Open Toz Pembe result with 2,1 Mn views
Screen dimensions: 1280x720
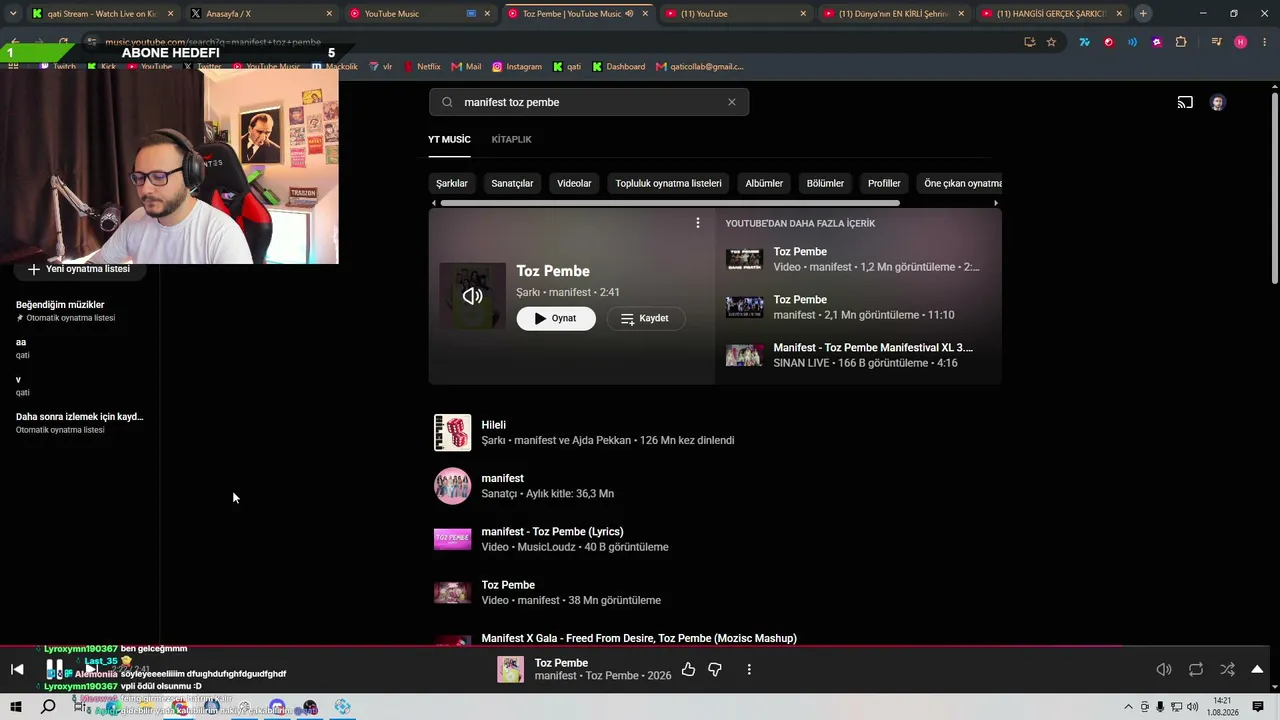click(x=858, y=308)
